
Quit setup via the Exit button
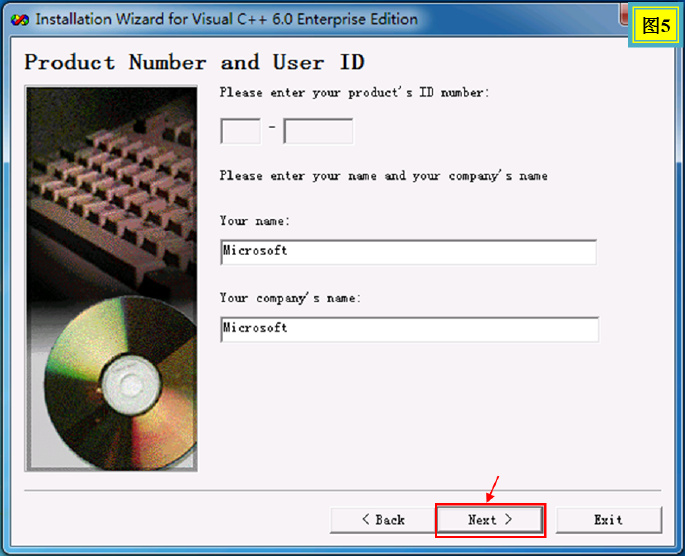(609, 520)
